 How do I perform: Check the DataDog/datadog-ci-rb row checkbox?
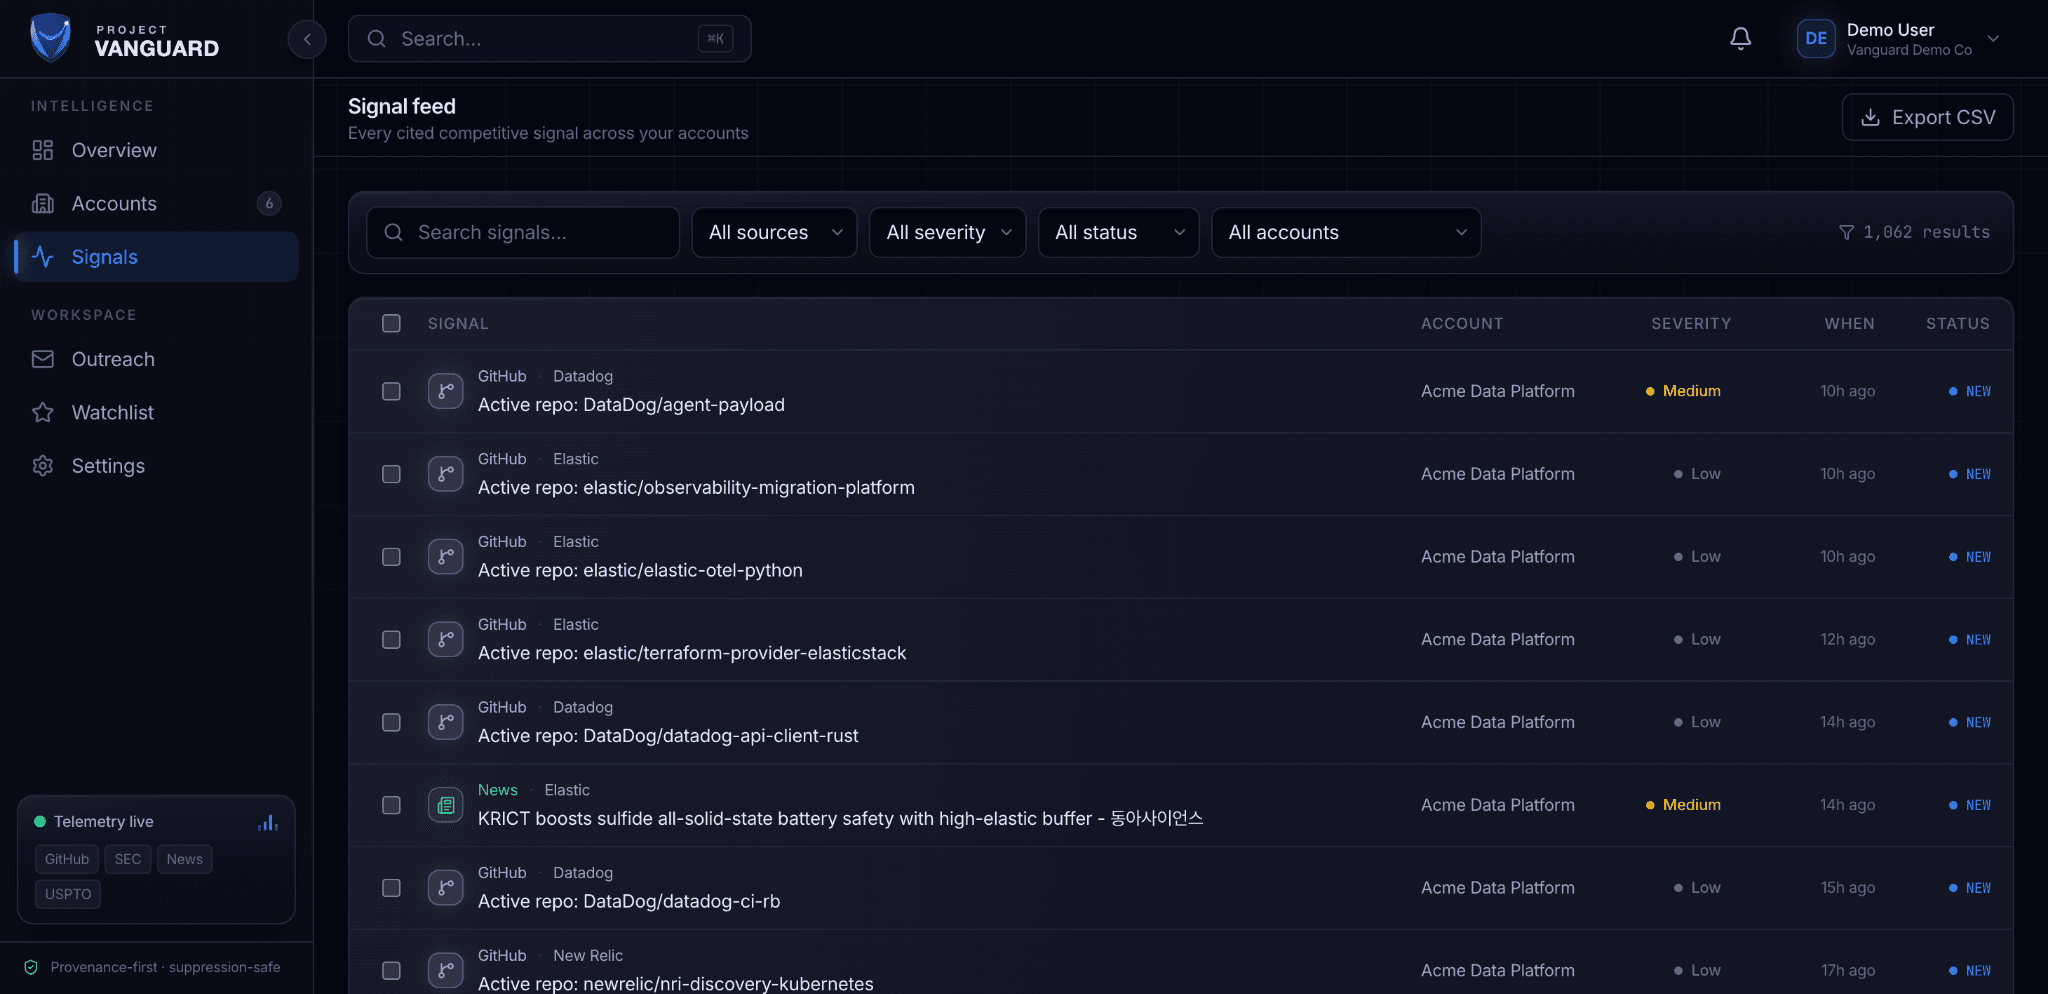point(391,888)
